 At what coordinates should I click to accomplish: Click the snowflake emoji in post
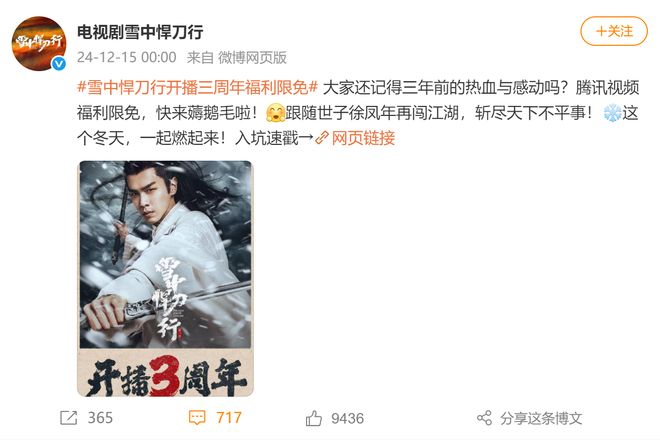click(612, 113)
